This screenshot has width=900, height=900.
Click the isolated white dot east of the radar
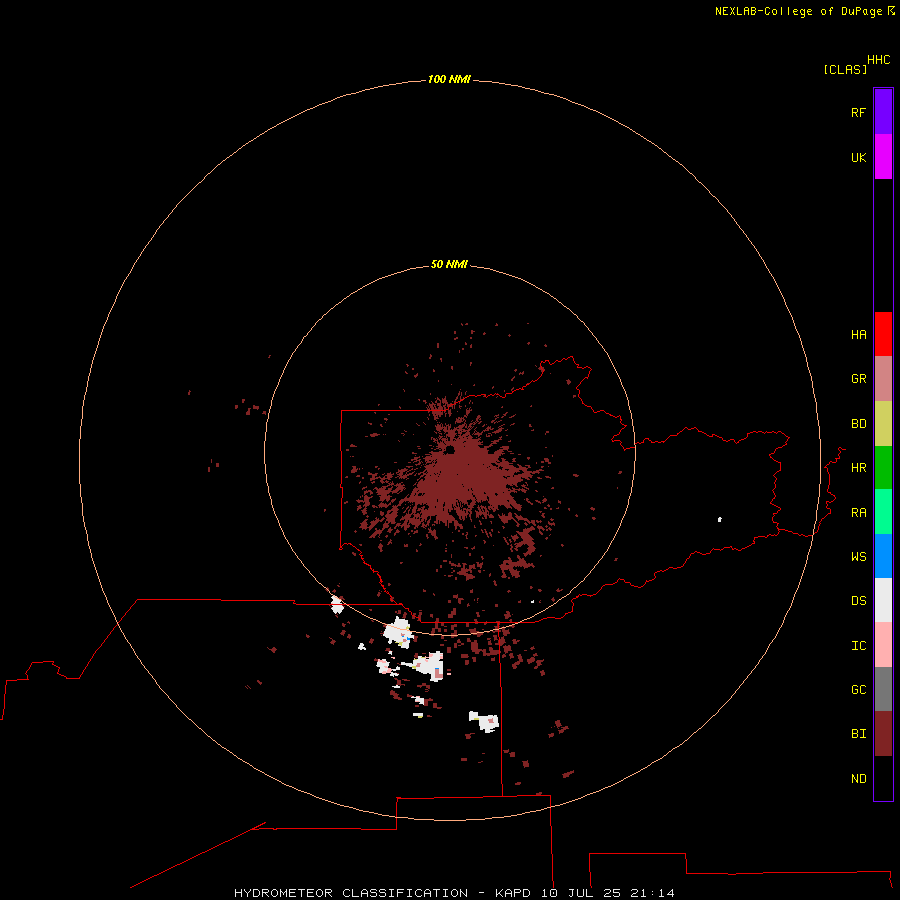[720, 519]
